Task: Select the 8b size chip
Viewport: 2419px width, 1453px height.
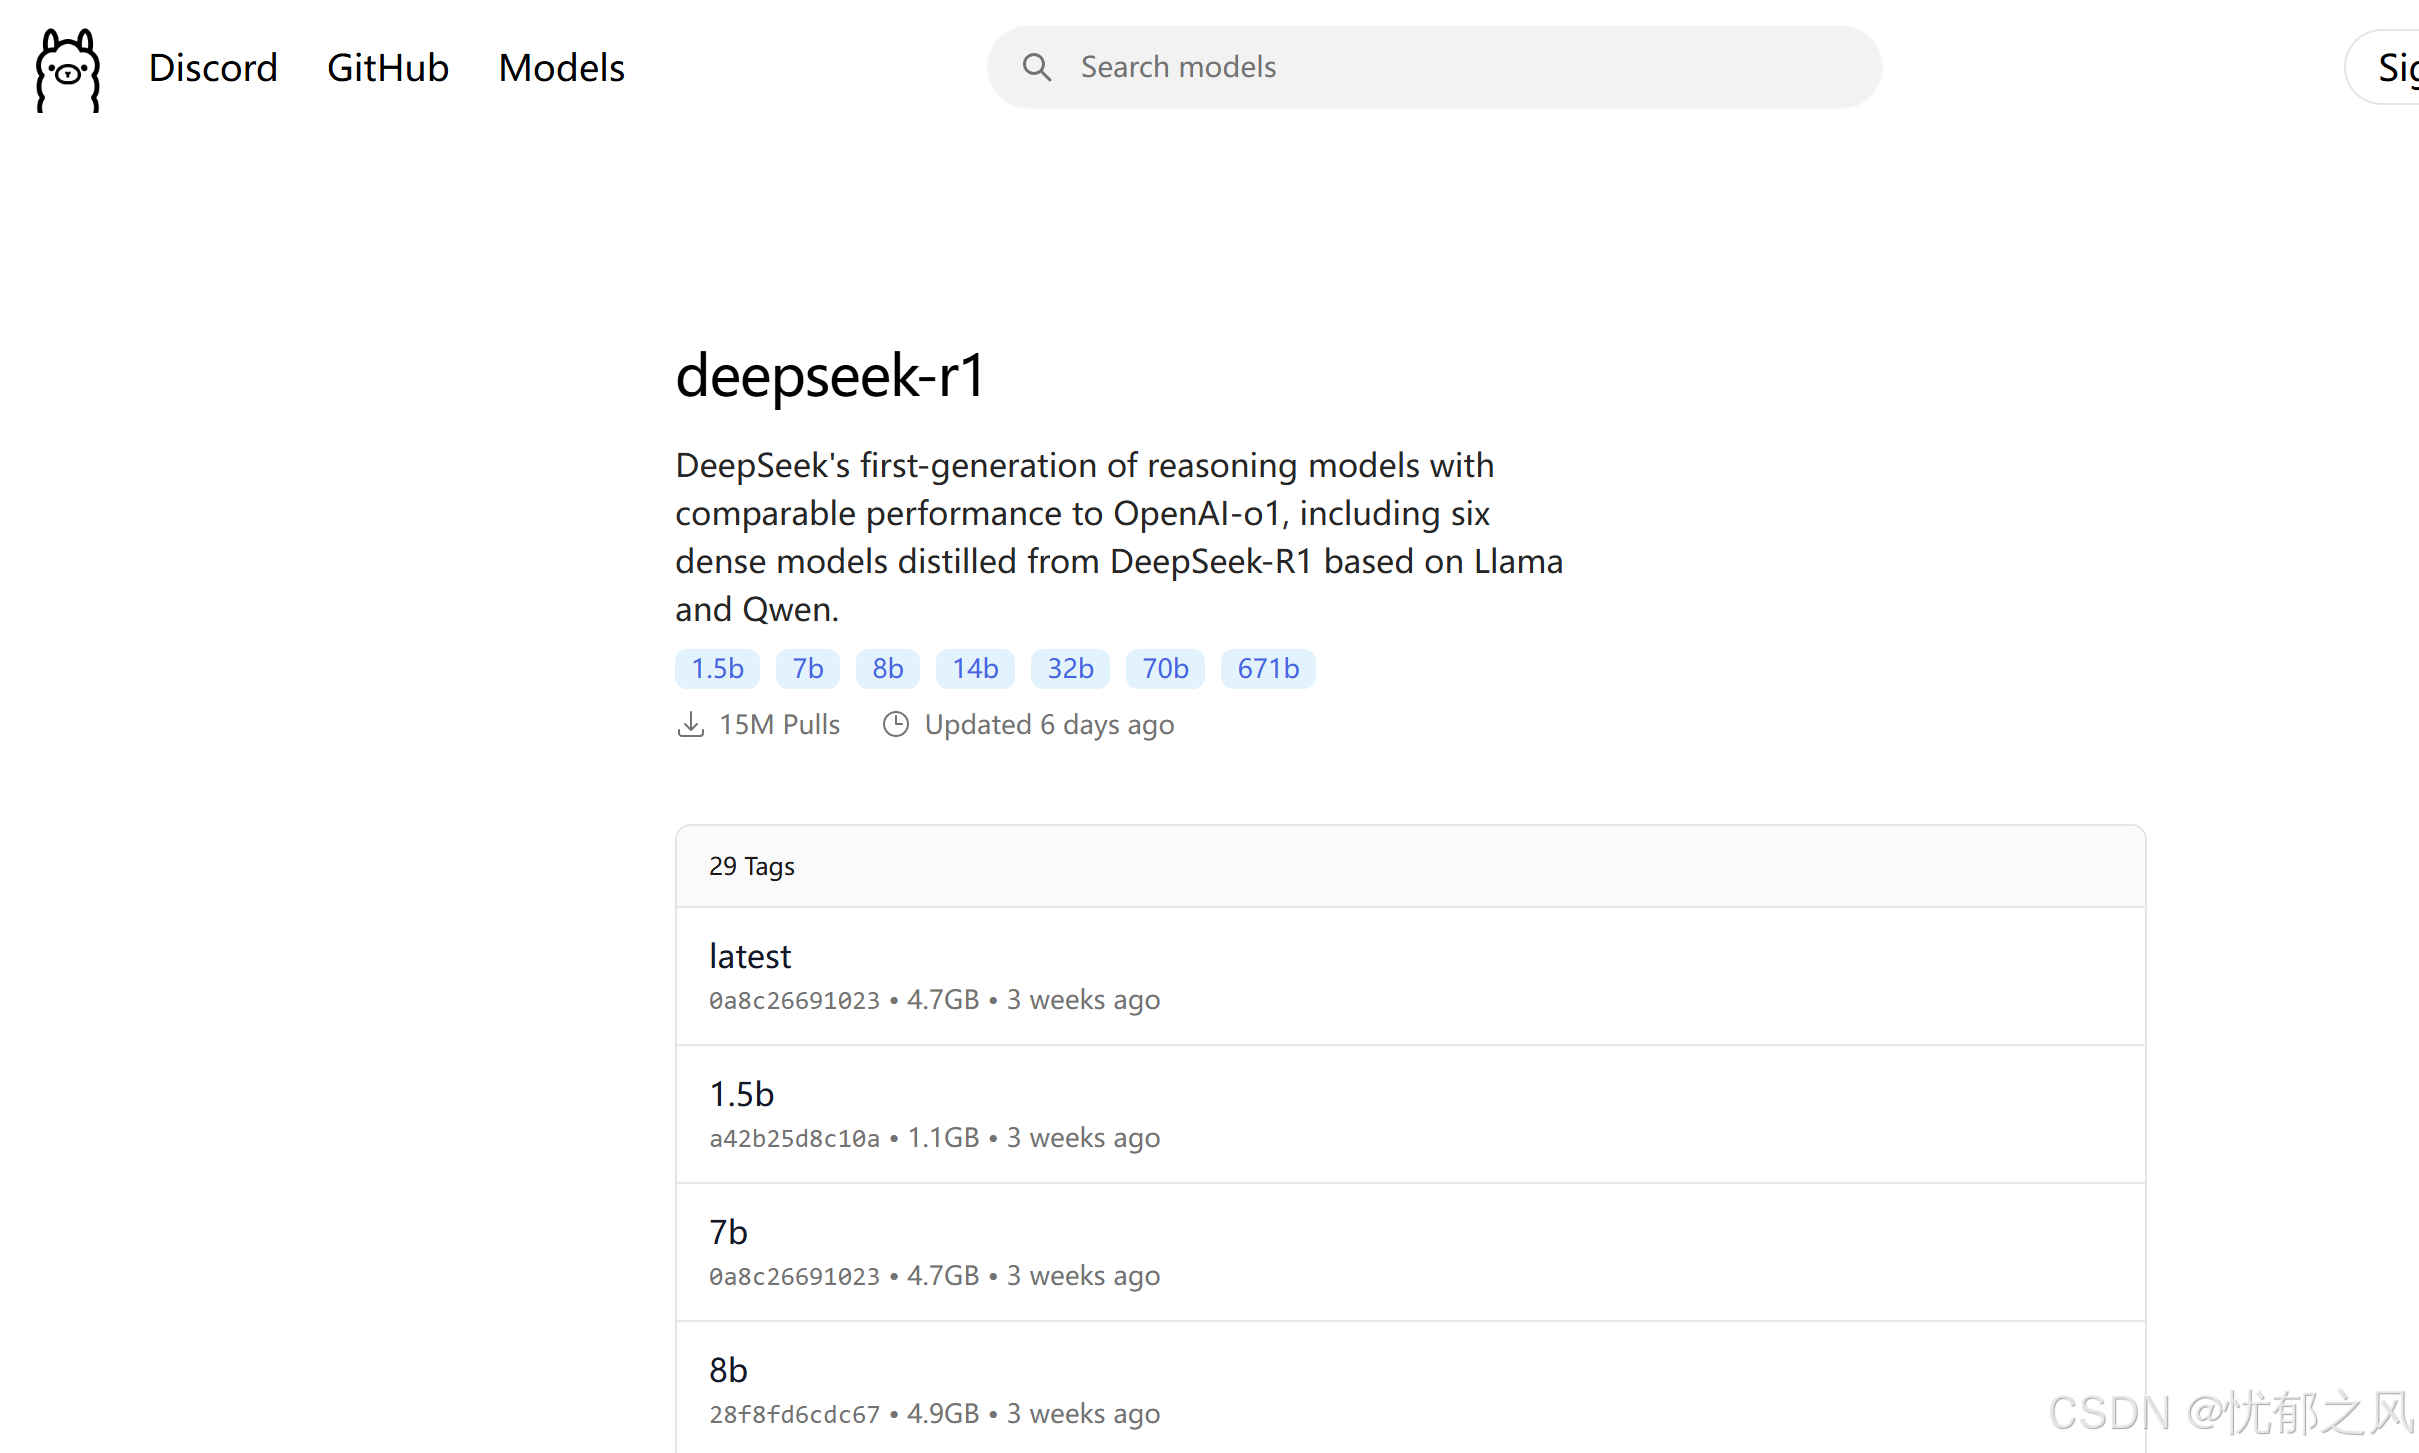Action: [x=887, y=668]
